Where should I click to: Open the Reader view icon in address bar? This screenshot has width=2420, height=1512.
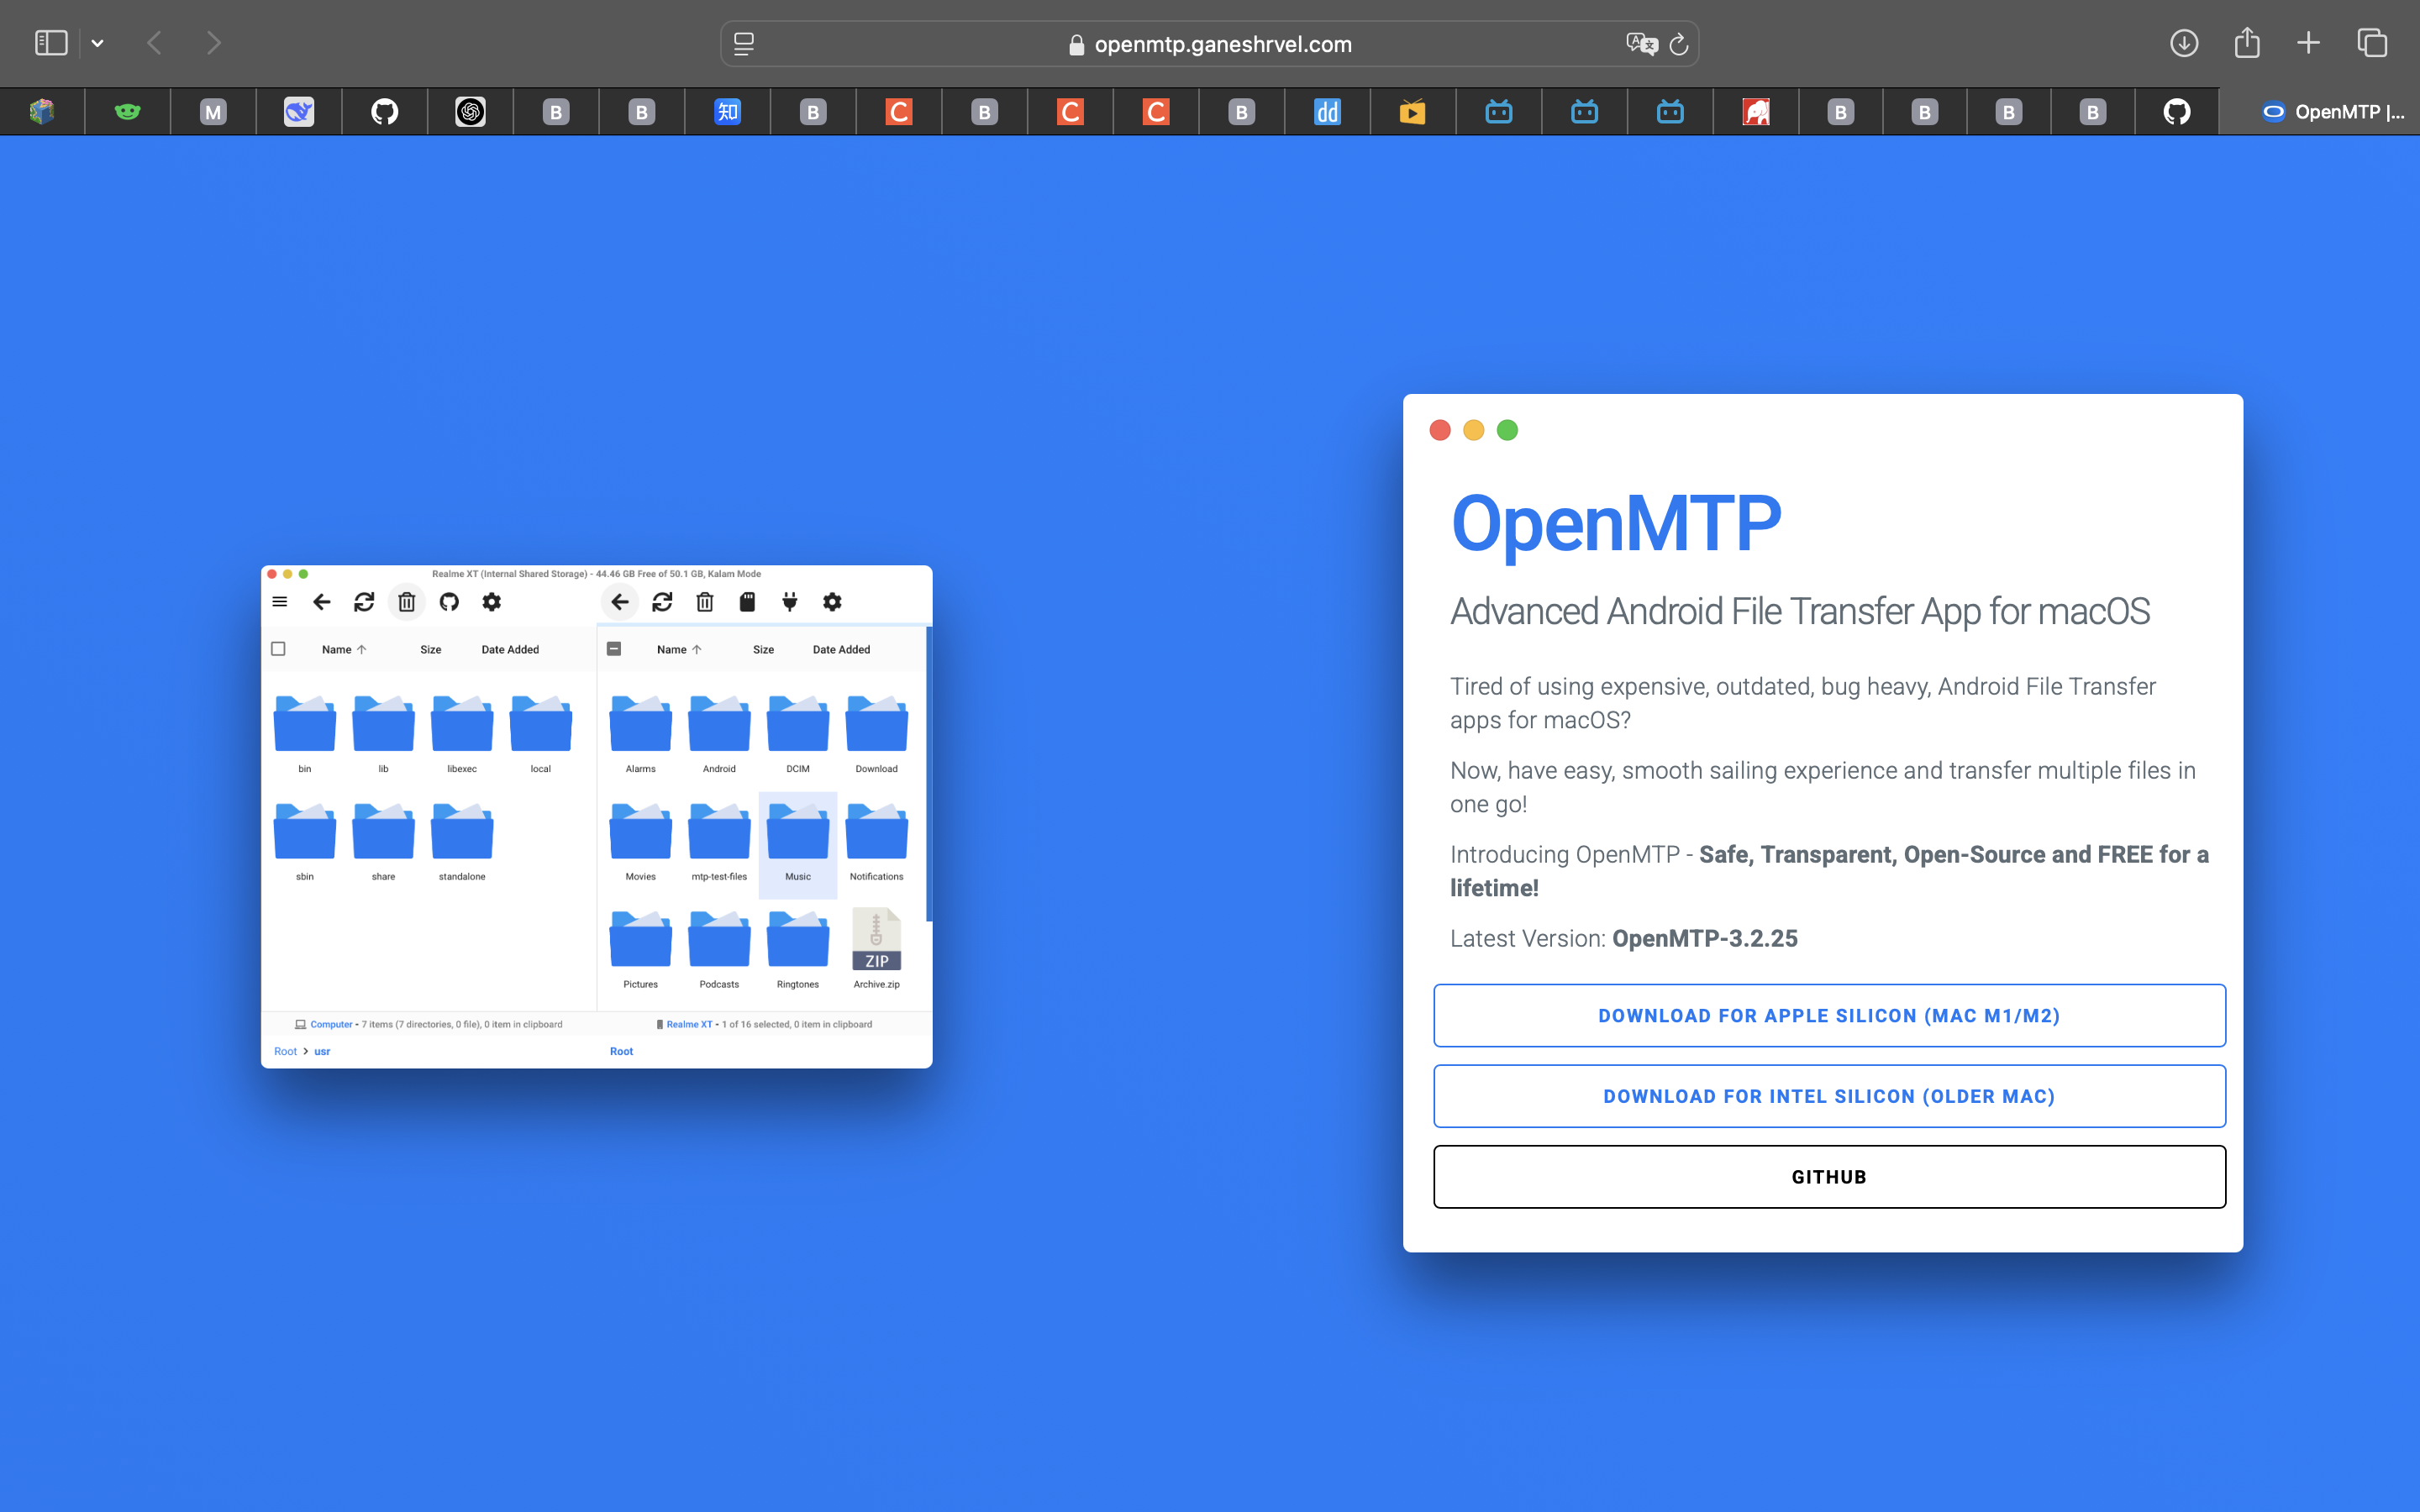pos(744,44)
